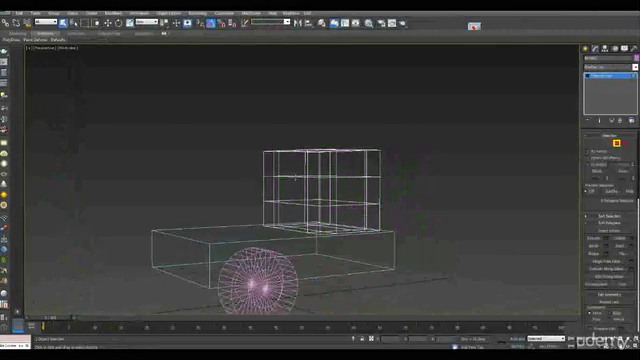Viewport: 640px width, 360px height.
Task: Click the Align tool icon
Action: pyautogui.click(x=309, y=23)
